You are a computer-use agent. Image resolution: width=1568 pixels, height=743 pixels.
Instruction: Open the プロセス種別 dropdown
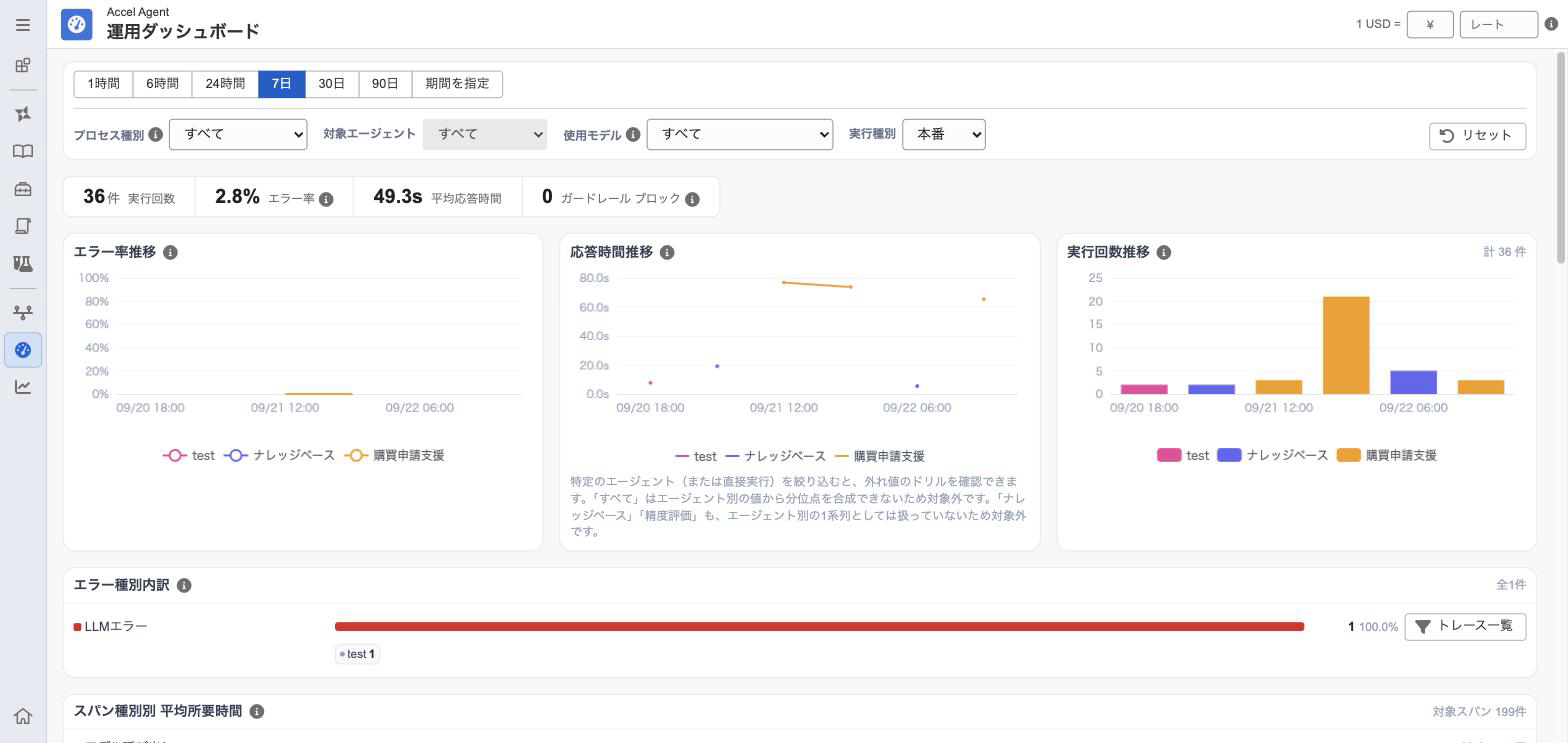click(238, 134)
